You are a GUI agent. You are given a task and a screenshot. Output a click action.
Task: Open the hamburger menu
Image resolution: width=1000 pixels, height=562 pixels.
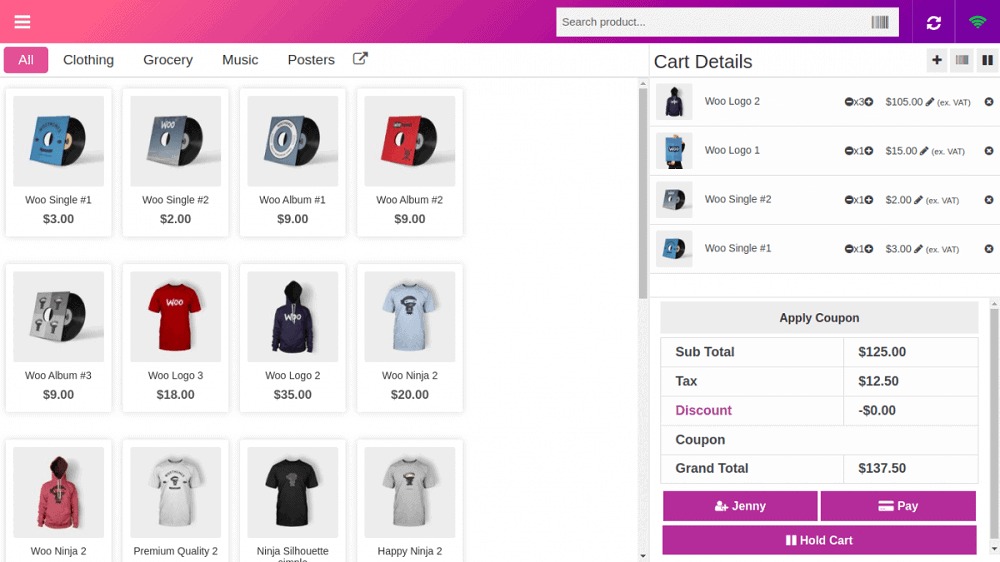(22, 22)
